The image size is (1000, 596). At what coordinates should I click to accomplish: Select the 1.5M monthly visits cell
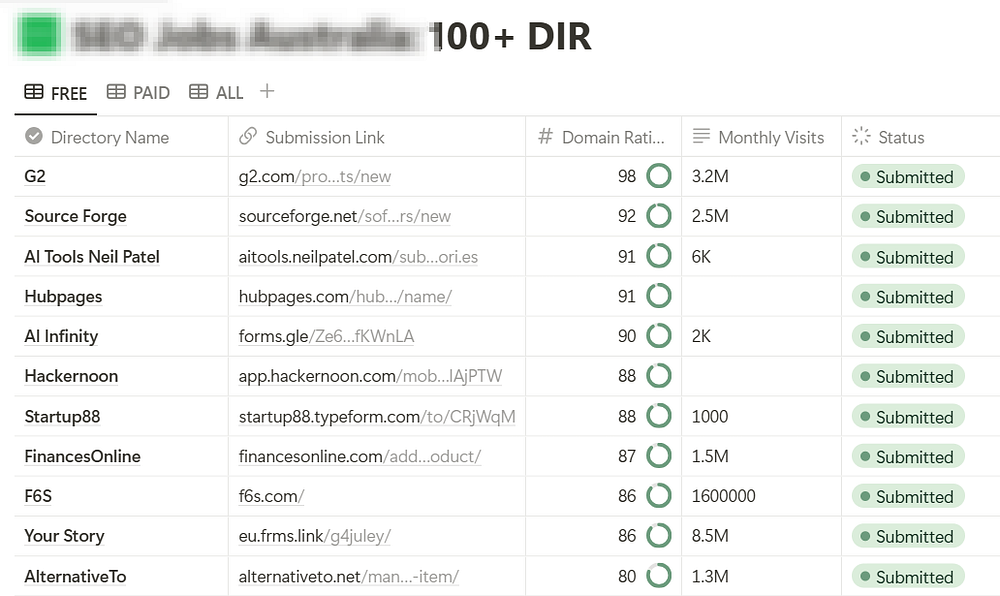coord(761,456)
